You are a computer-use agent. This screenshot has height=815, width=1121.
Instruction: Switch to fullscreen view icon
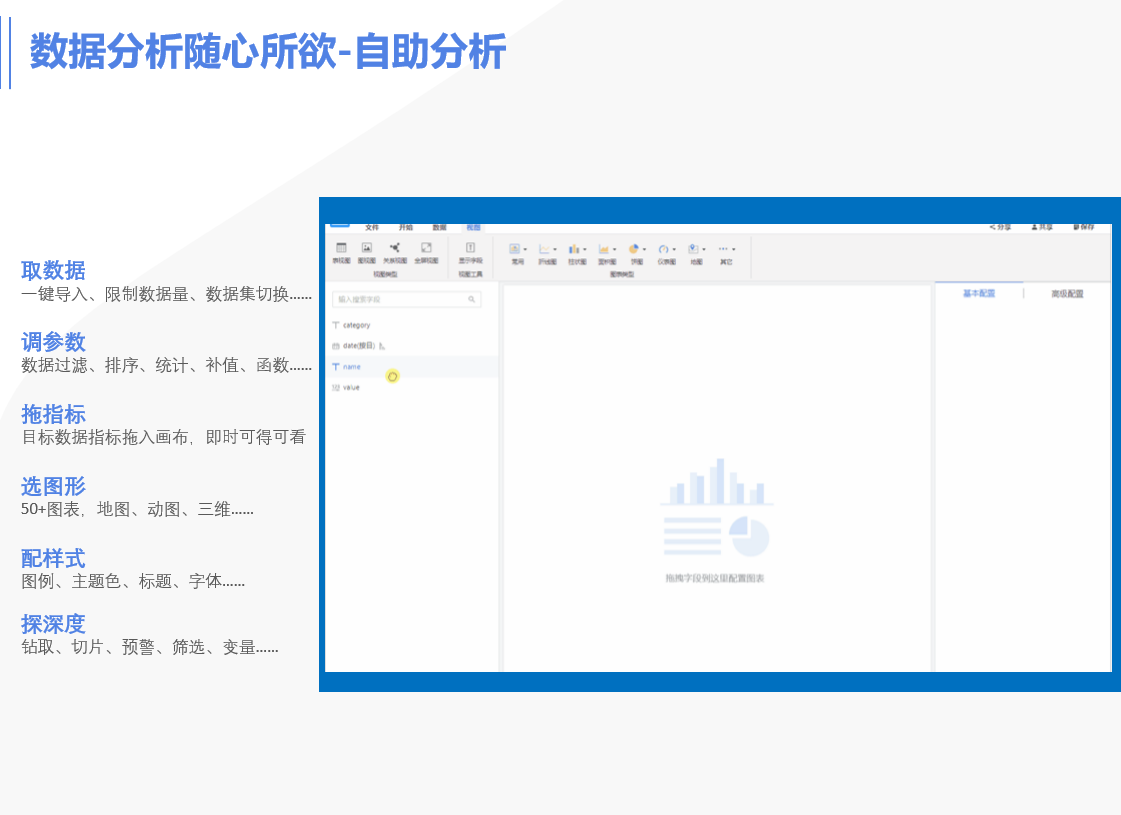coord(426,248)
